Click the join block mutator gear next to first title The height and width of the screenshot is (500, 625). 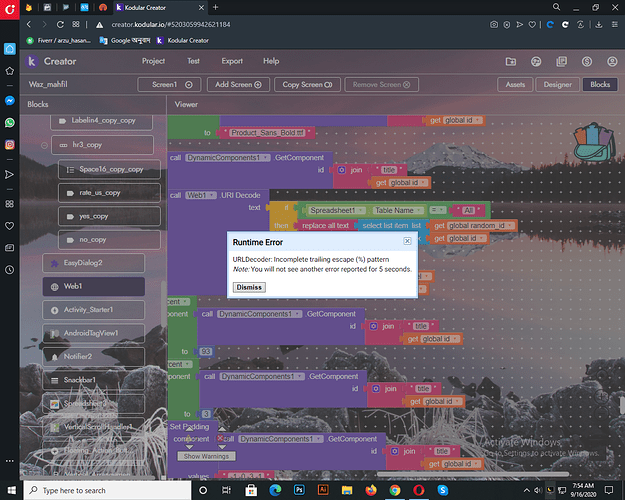pos(342,170)
